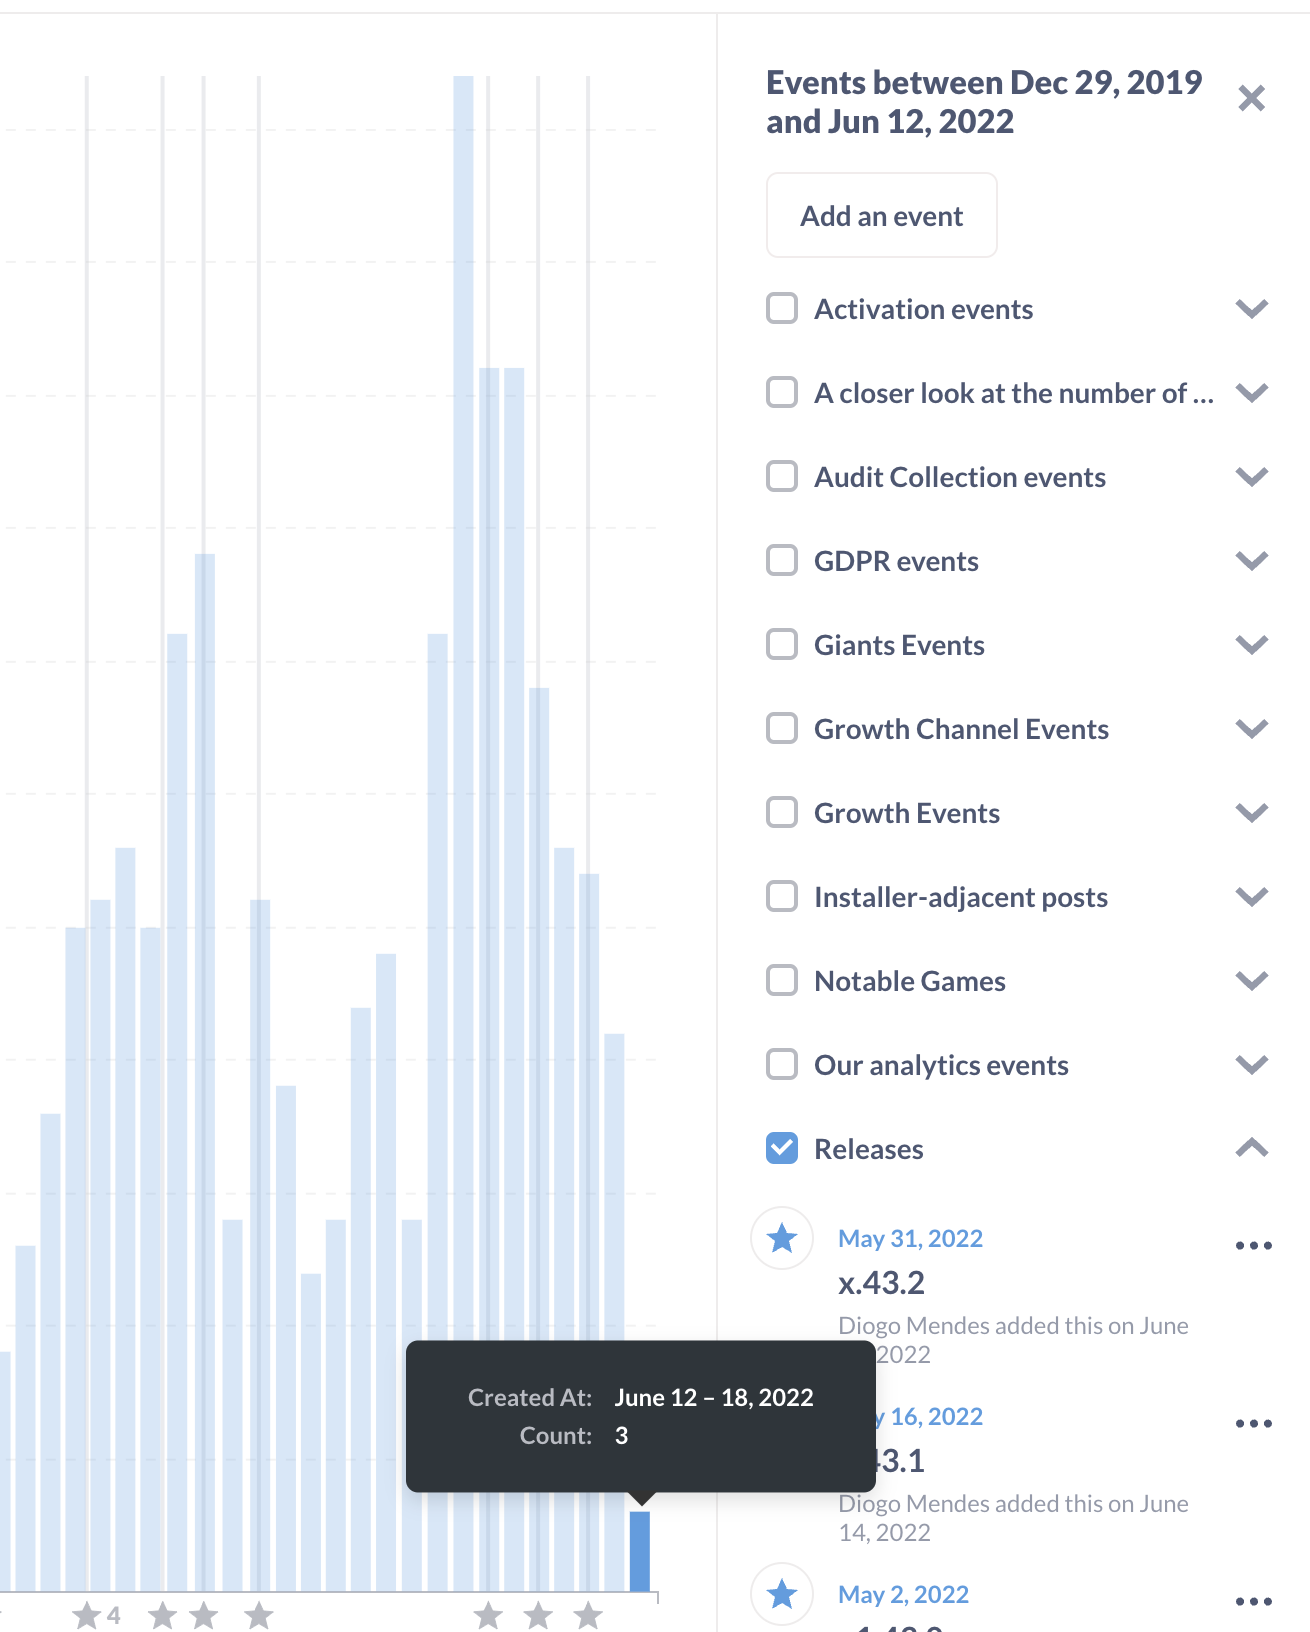This screenshot has width=1310, height=1632.
Task: Enable the GDPR events checkbox
Action: click(781, 560)
